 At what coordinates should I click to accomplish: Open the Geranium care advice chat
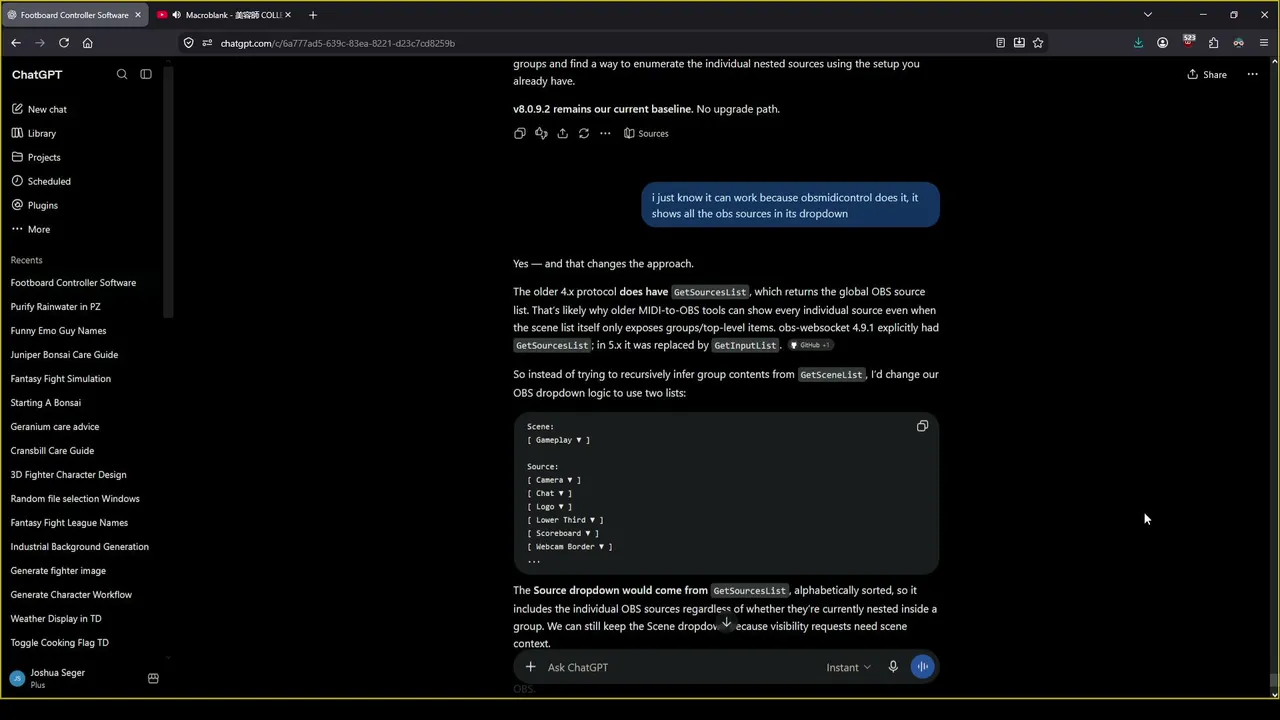(x=55, y=427)
